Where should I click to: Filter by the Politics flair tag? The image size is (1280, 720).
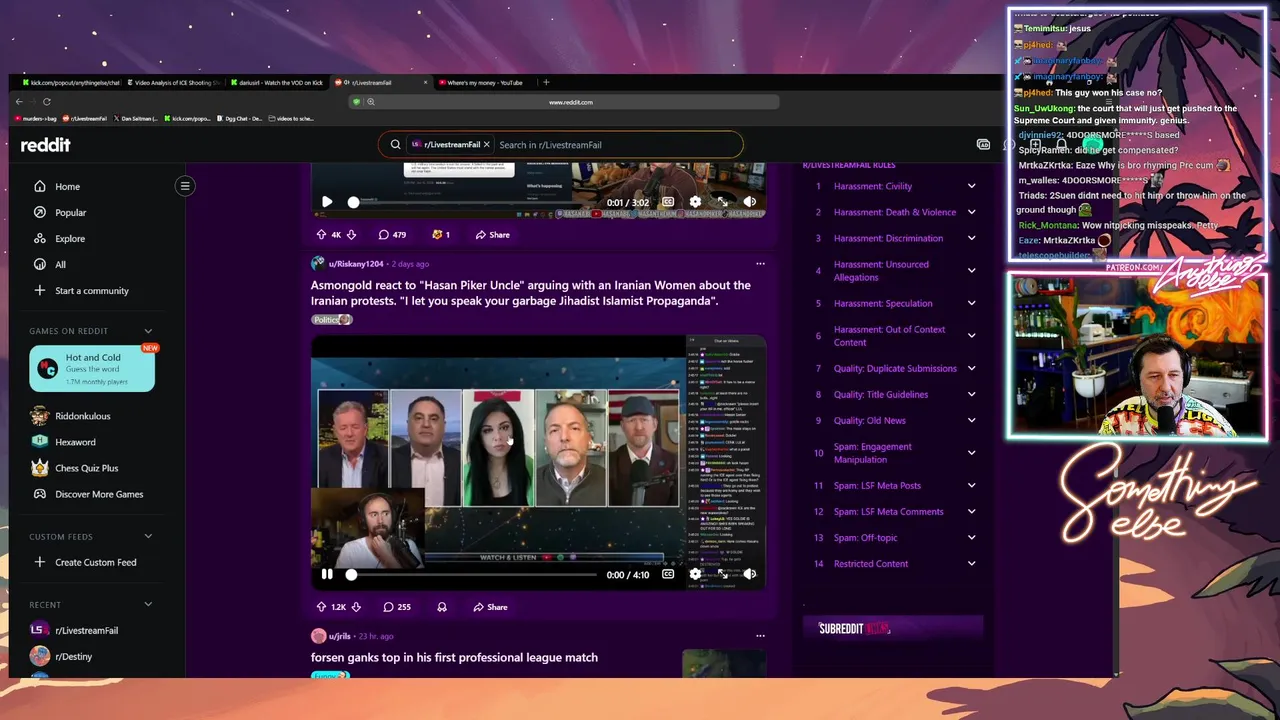(x=332, y=320)
